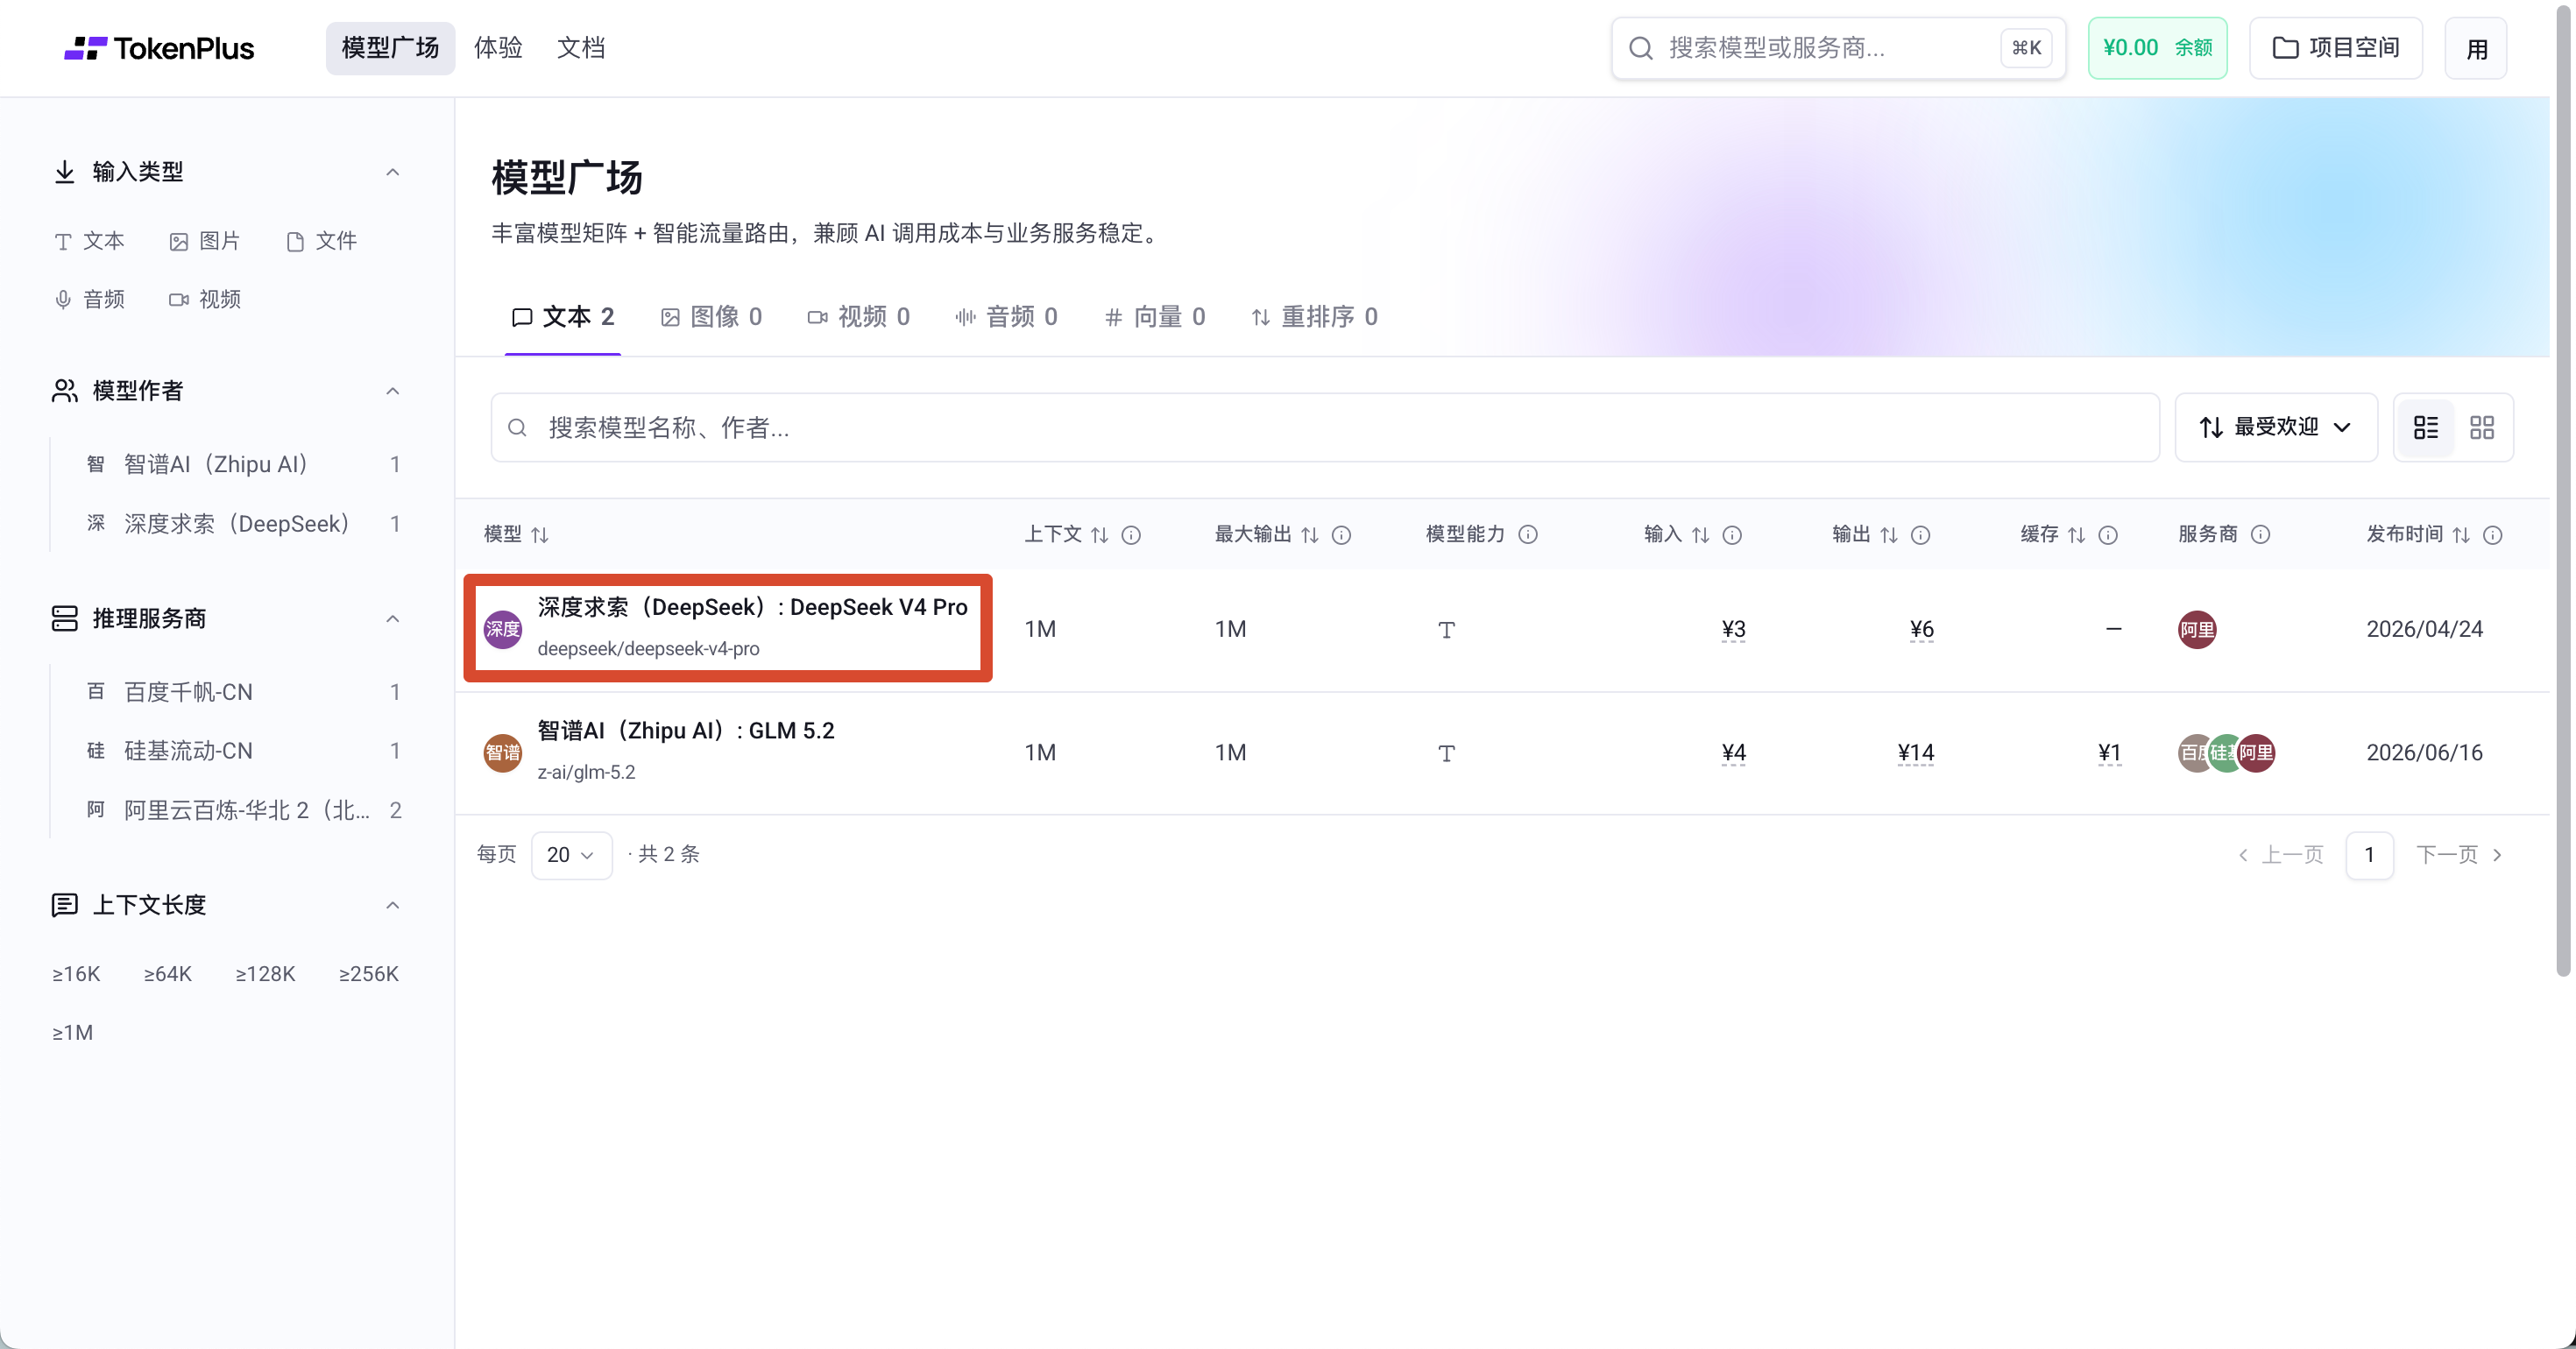2576x1349 pixels.
Task: Switch to the 向量 0 category tab
Action: (1155, 317)
